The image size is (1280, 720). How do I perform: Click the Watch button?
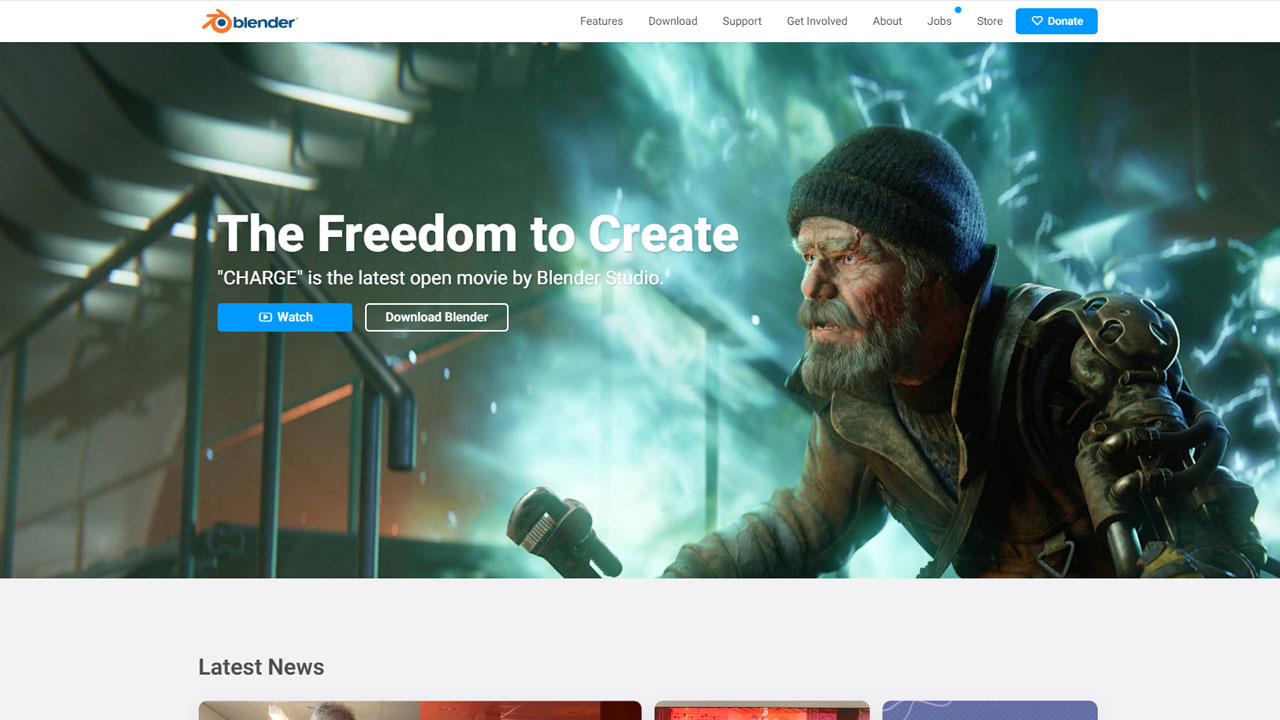point(285,317)
